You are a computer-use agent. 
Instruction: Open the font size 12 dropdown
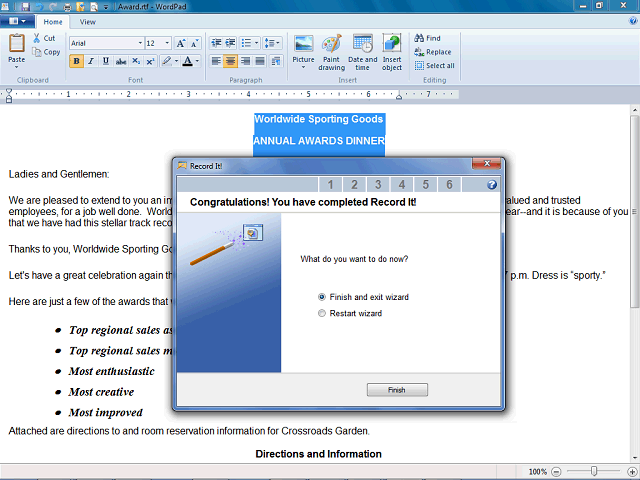(x=167, y=43)
